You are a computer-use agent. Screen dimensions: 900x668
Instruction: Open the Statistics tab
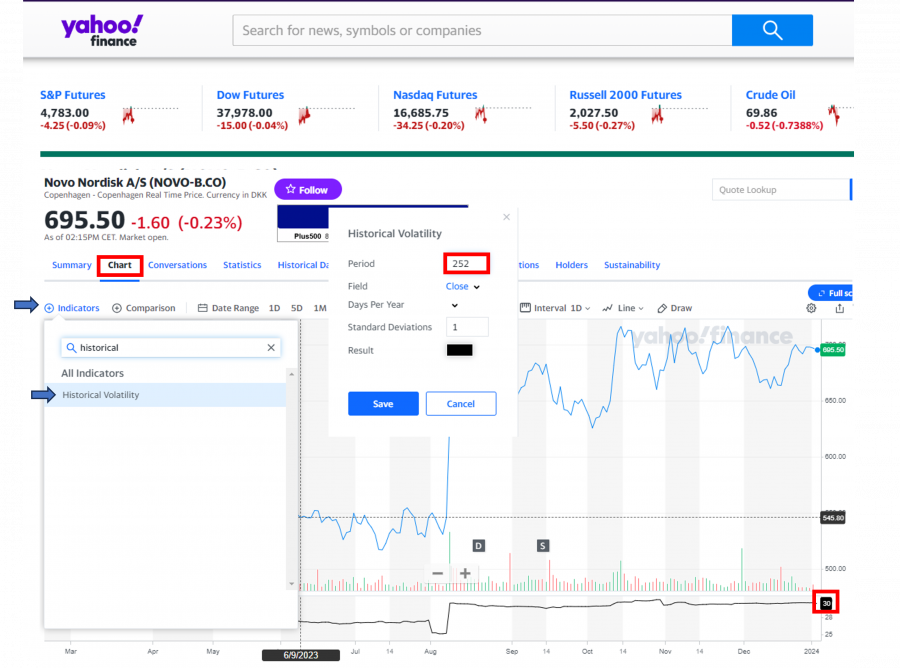pos(242,265)
